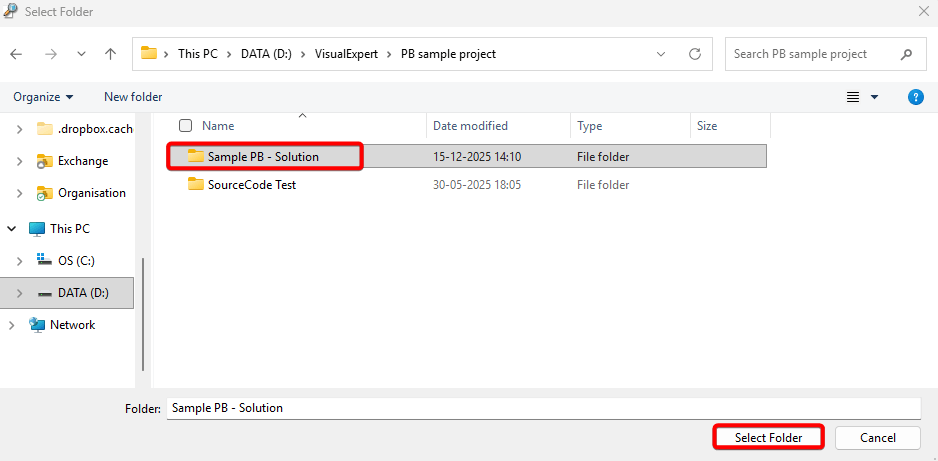Go up one folder level
The image size is (938, 461).
click(110, 54)
